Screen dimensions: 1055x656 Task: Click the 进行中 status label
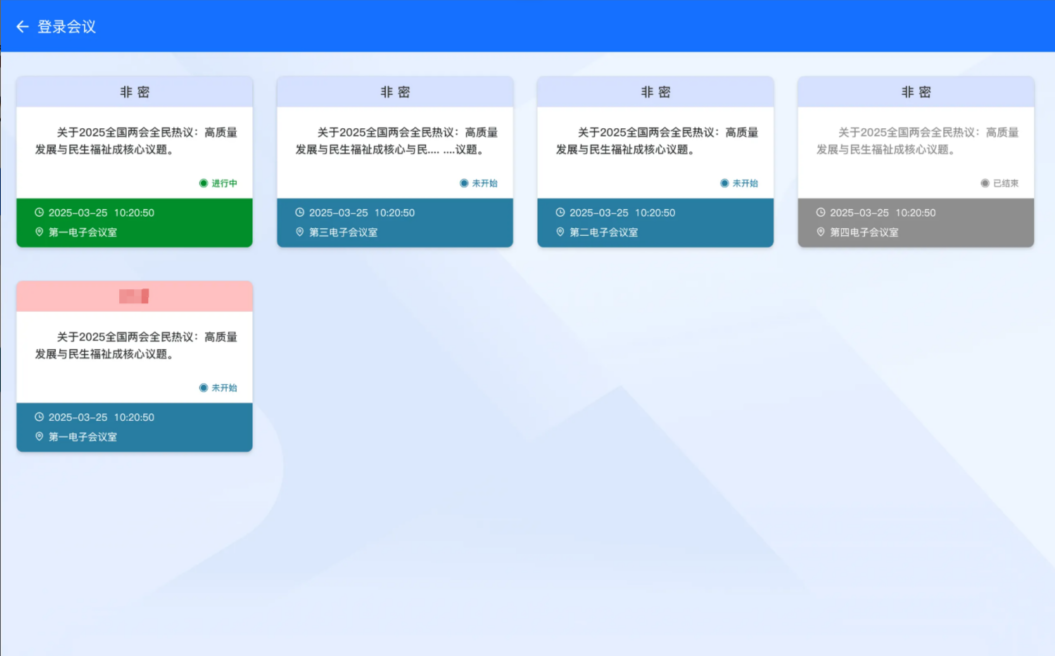point(224,183)
